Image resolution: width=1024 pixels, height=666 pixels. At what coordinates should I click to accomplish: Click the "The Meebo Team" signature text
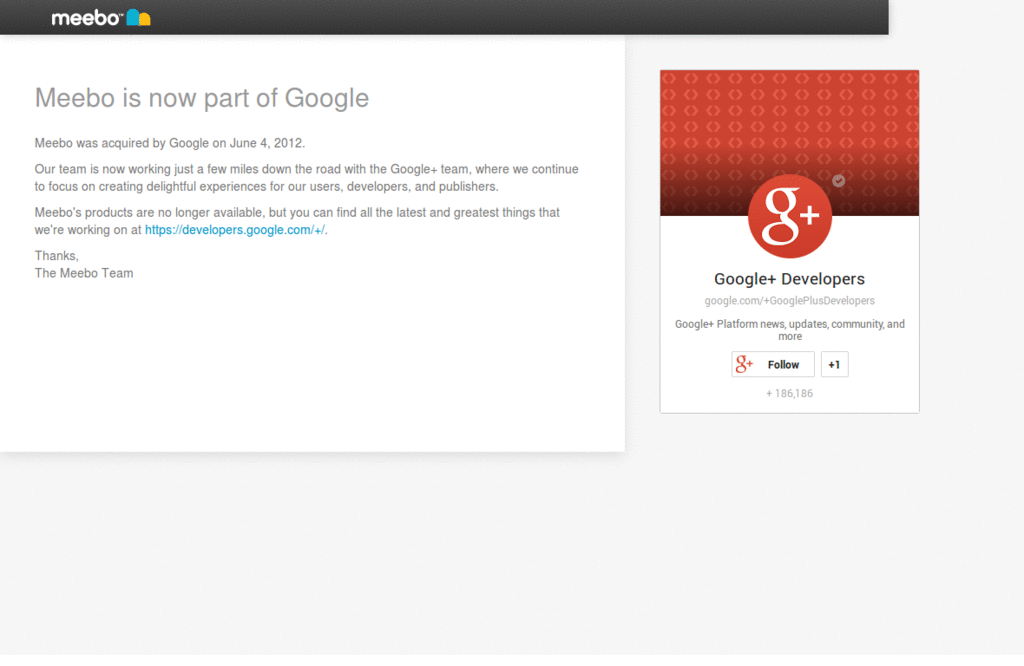[84, 273]
